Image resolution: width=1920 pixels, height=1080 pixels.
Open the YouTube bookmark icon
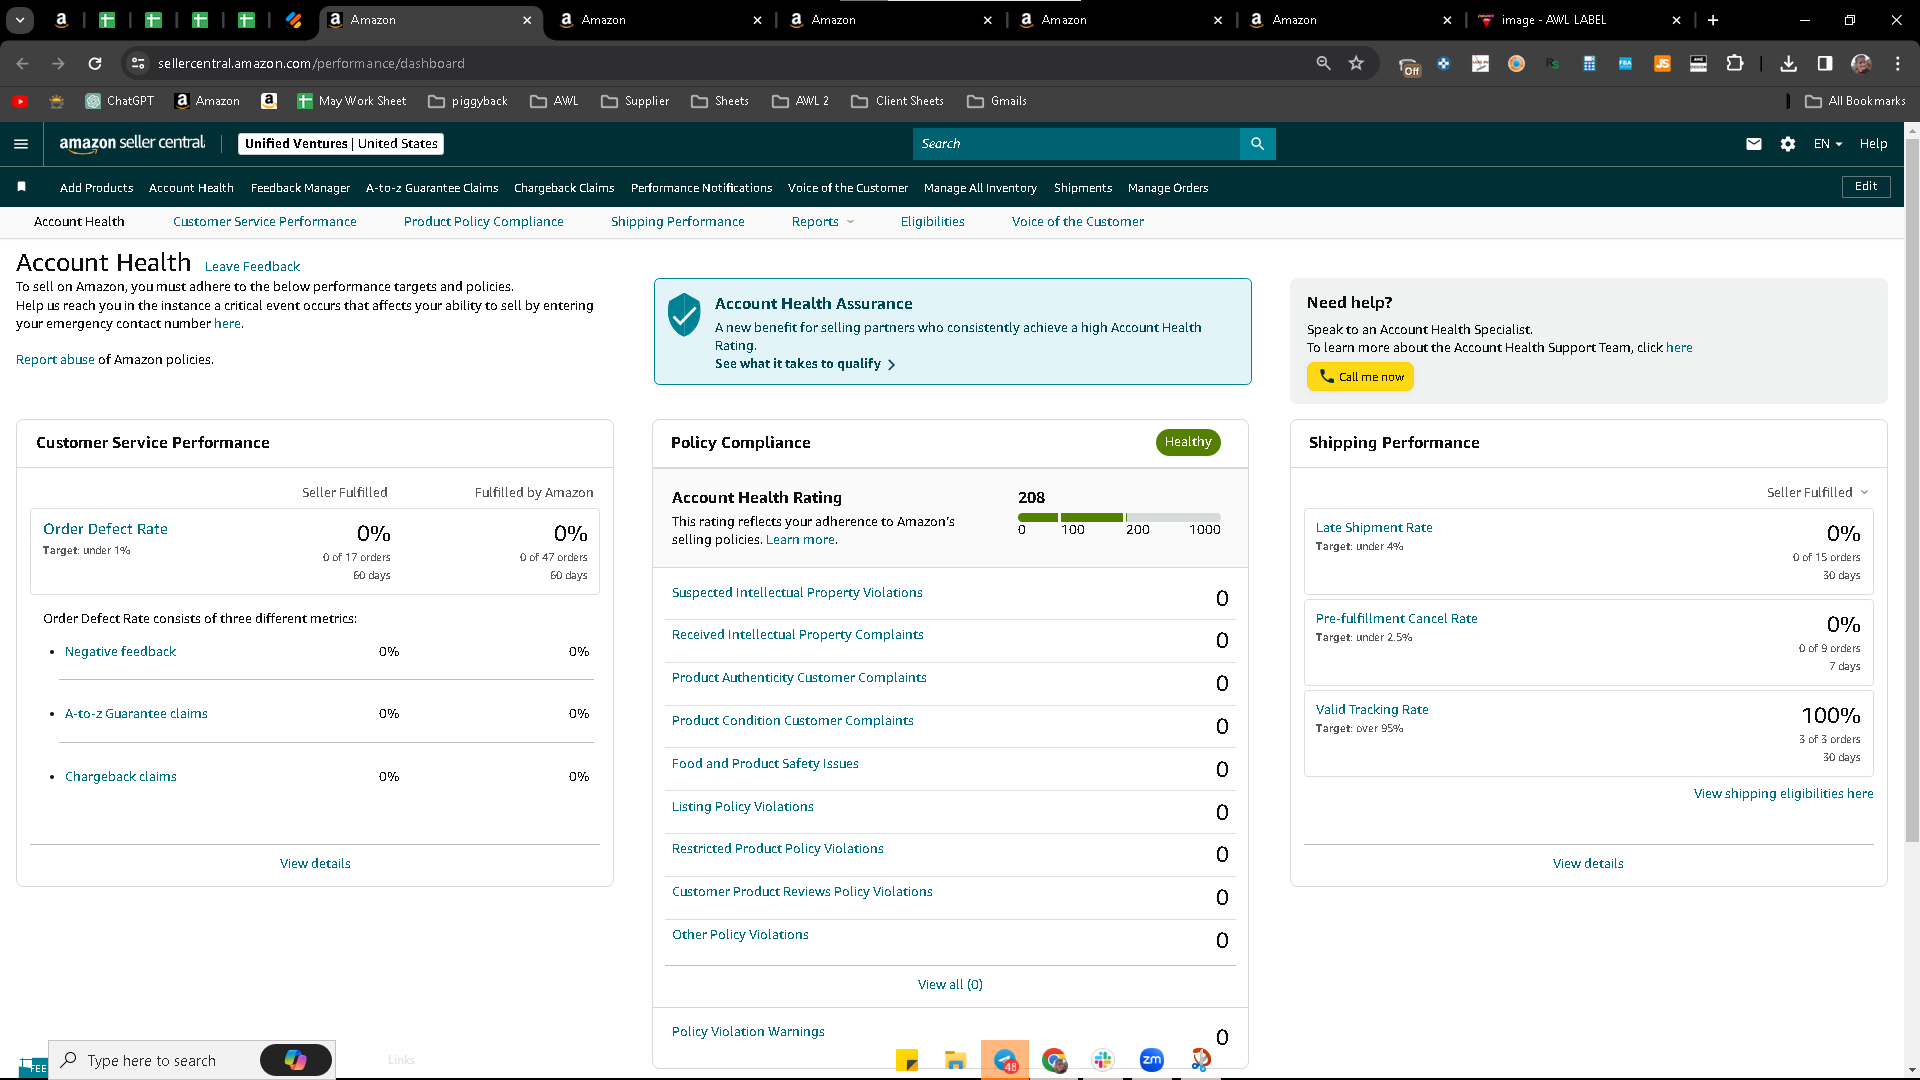(x=20, y=101)
